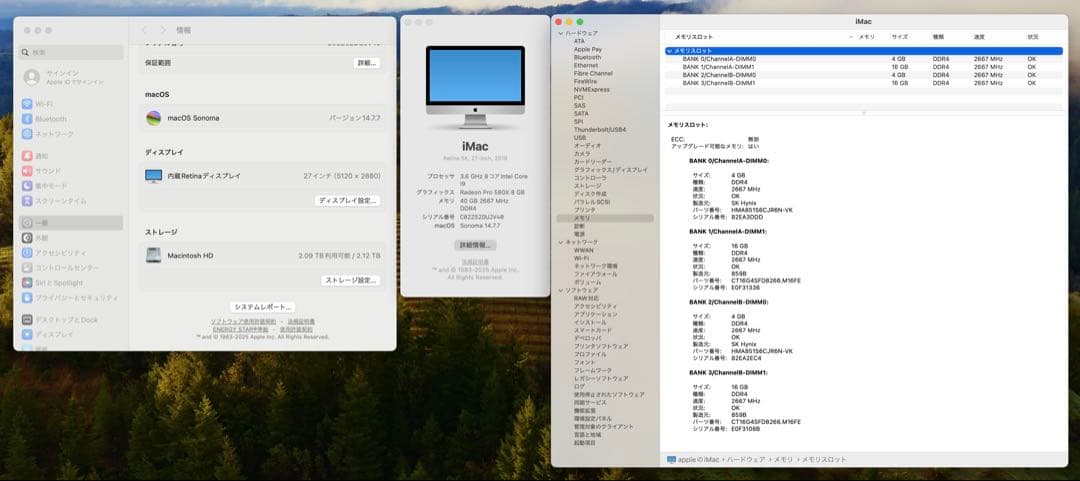Select BANK 3/ChannelB-DIMM1 row
Image resolution: width=1080 pixels, height=481 pixels.
click(864, 83)
